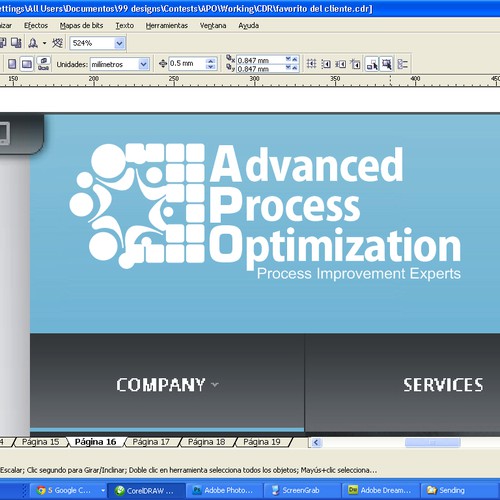Click the horizontal ruler at the 300 mark

click(x=255, y=81)
